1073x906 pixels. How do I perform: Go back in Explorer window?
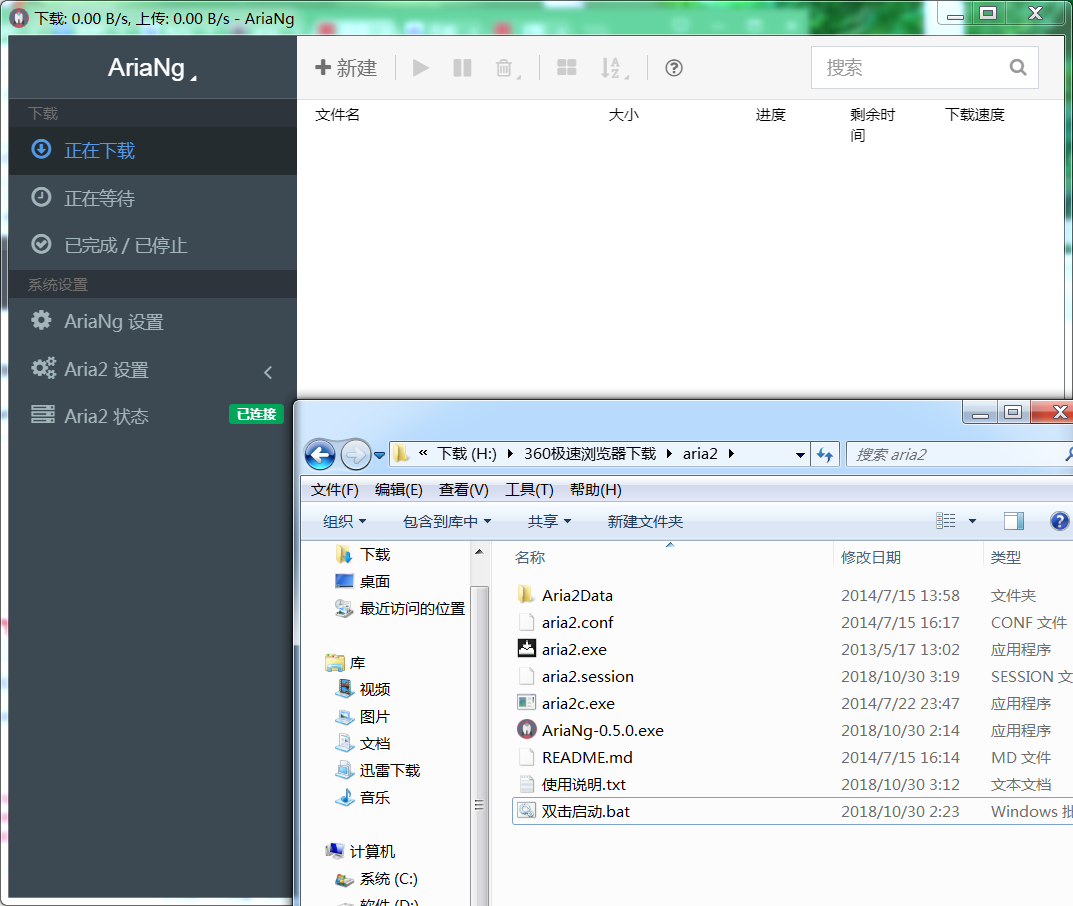pyautogui.click(x=320, y=454)
